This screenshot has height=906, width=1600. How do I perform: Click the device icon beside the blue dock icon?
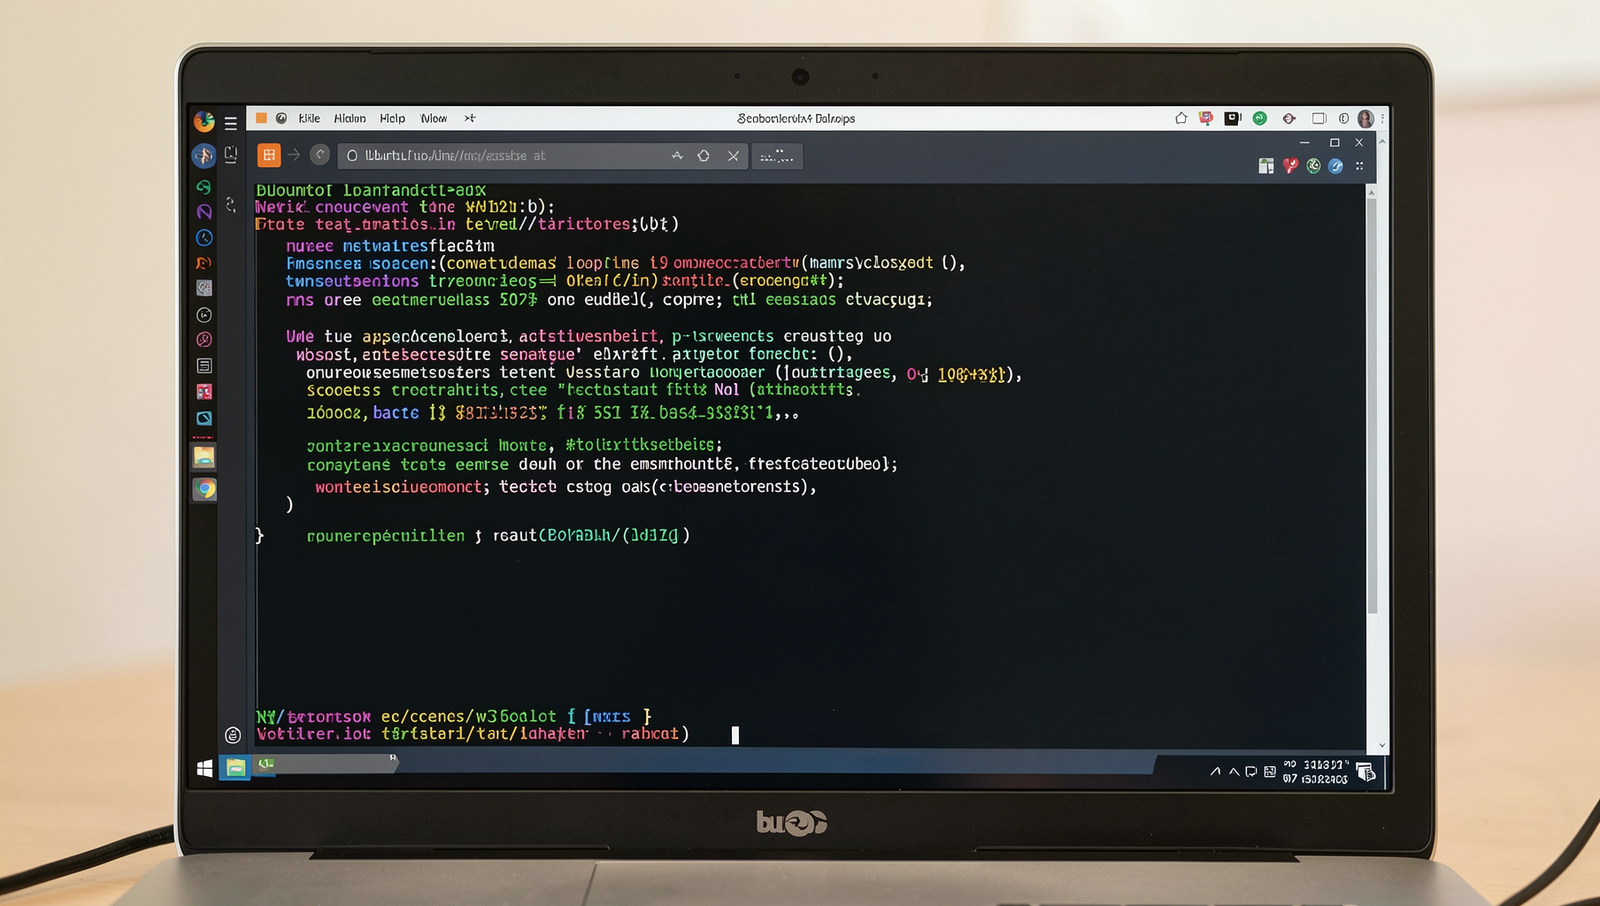231,155
